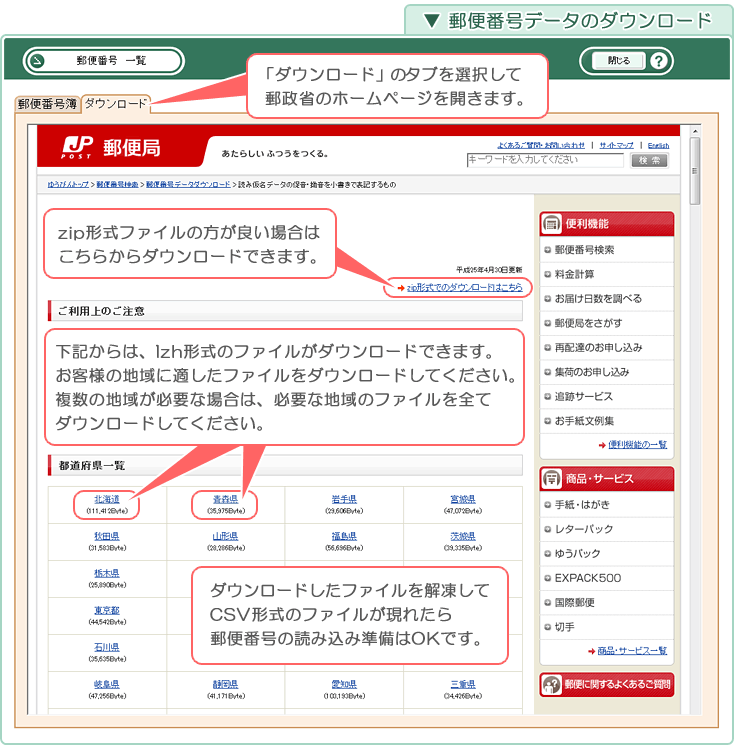
Task: Click 便利機能の一覧 link
Action: 637,445
